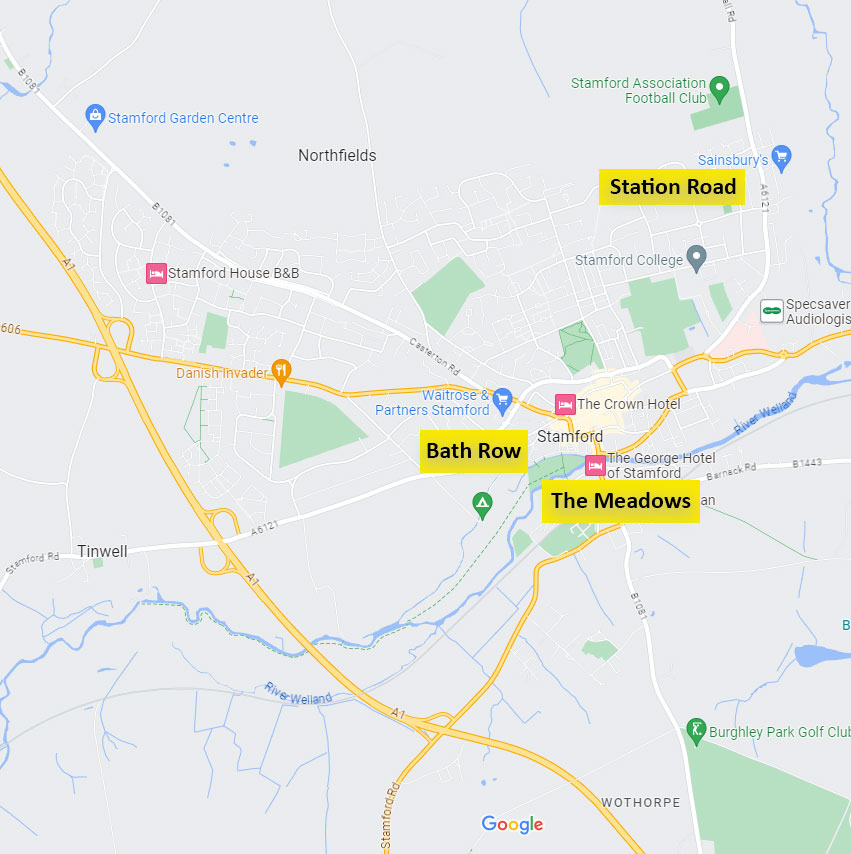
Task: Click the Tinwell village label
Action: [x=102, y=551]
